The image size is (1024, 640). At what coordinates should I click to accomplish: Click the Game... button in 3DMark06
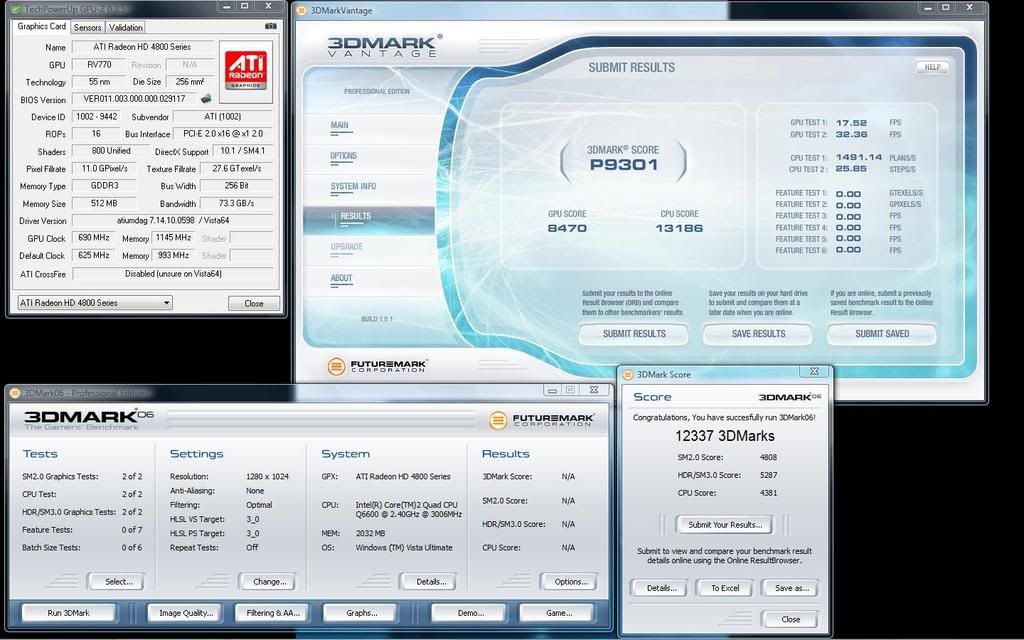pos(558,613)
